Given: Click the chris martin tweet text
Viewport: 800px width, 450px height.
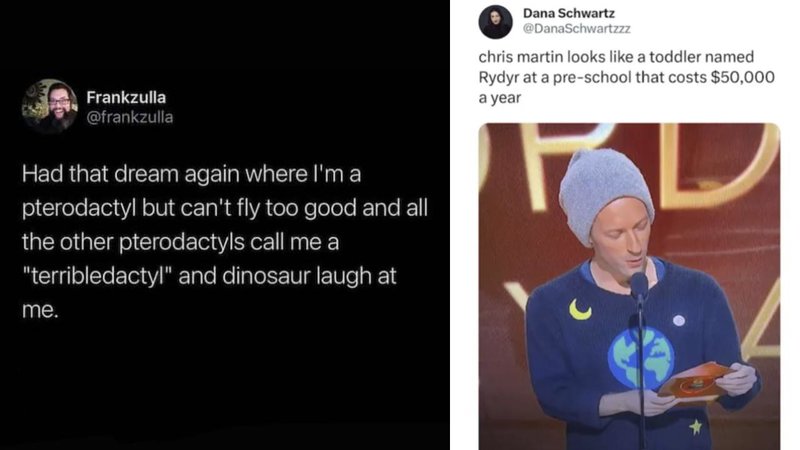Looking at the screenshot, I should point(621,76).
